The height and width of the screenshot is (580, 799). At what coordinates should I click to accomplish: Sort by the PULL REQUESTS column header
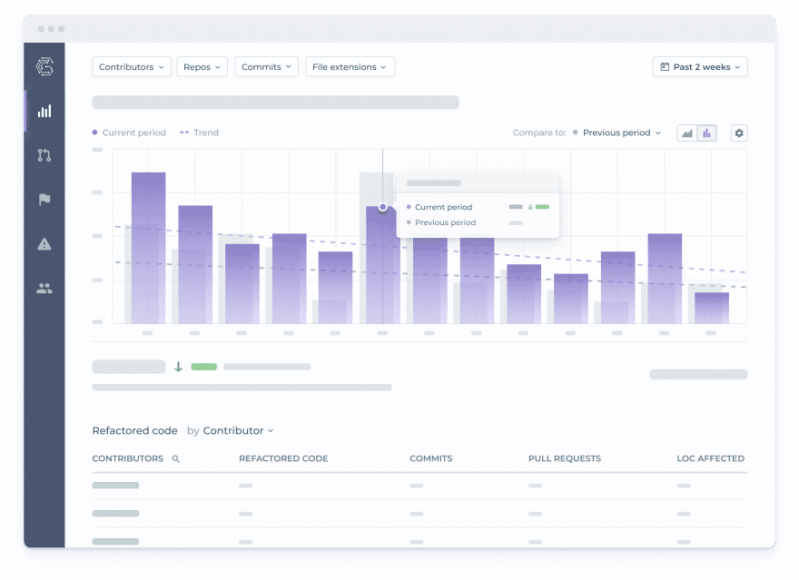click(x=565, y=459)
